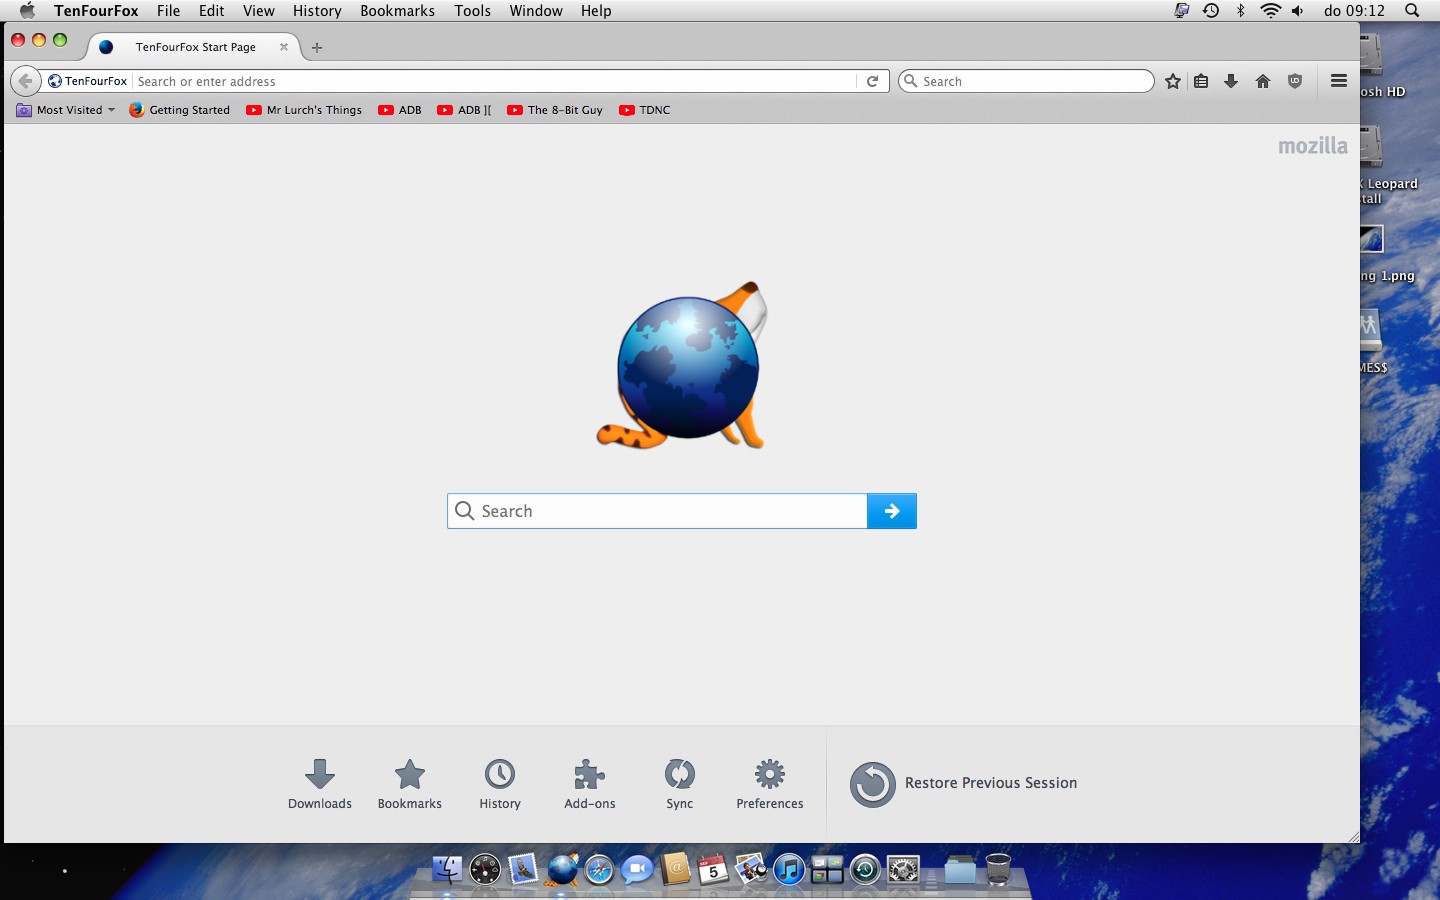Viewport: 1440px width, 900px height.
Task: Submit search with blue arrow button
Action: tap(891, 511)
